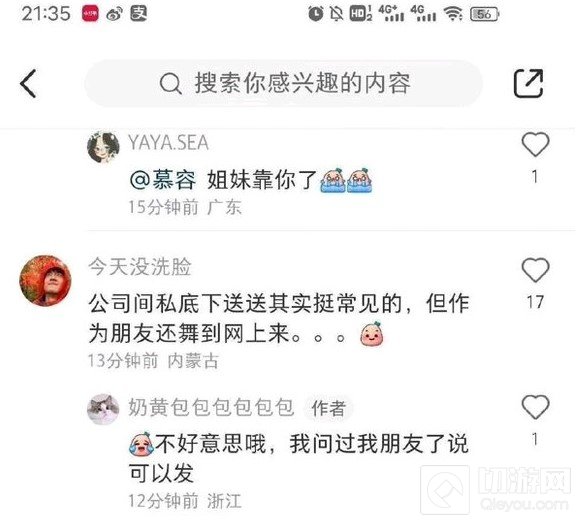The width and height of the screenshot is (576, 520).
Task: Tap username YAYA.SEA
Action: pos(168,142)
